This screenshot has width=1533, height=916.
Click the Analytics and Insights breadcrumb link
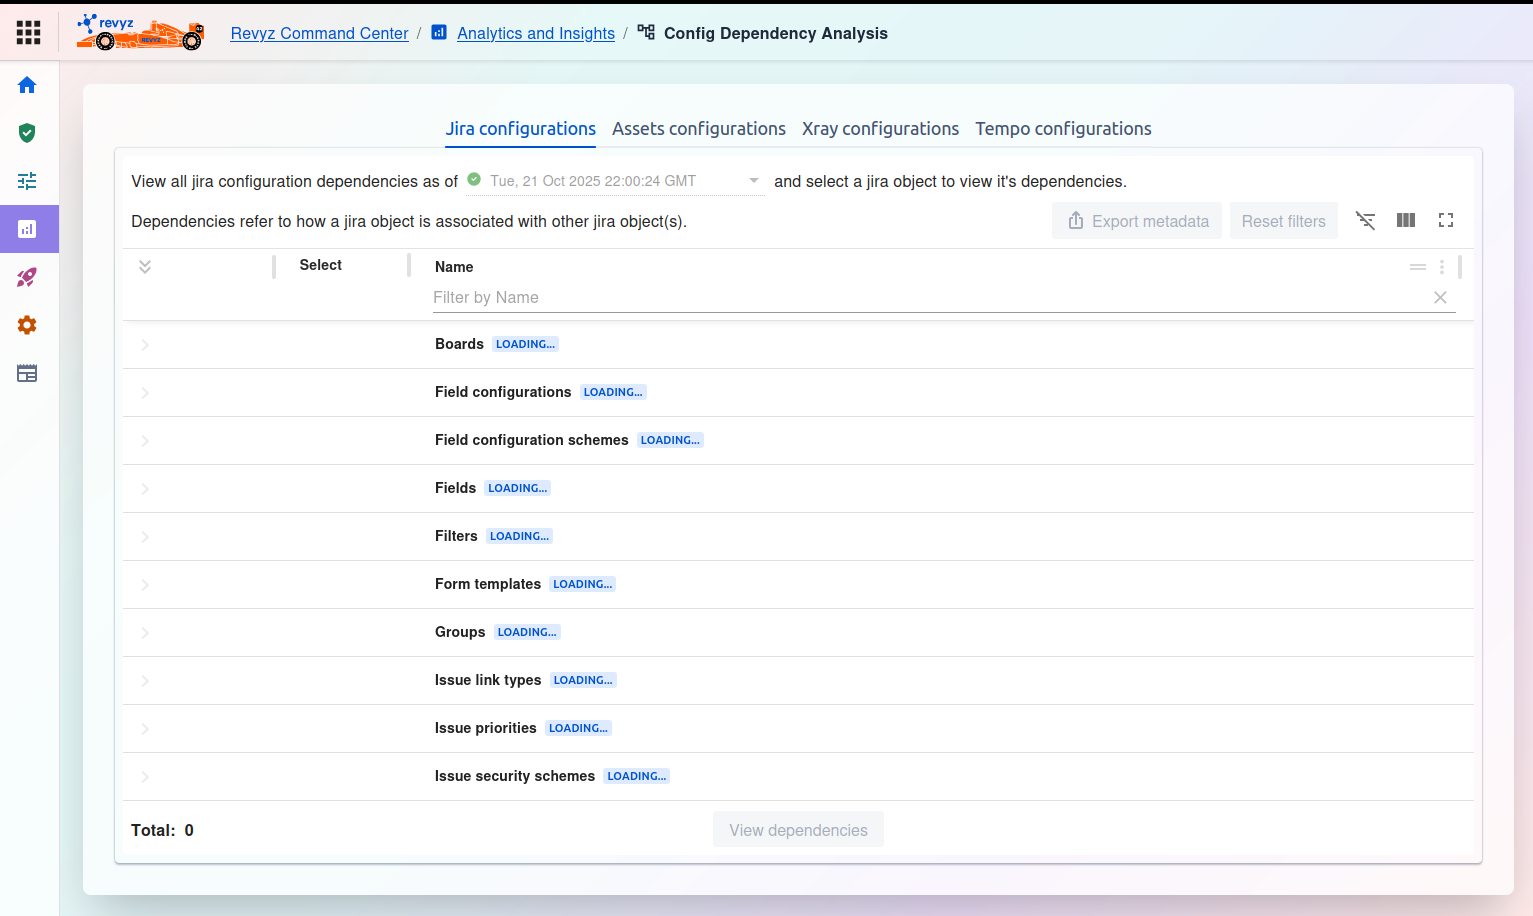(x=535, y=33)
